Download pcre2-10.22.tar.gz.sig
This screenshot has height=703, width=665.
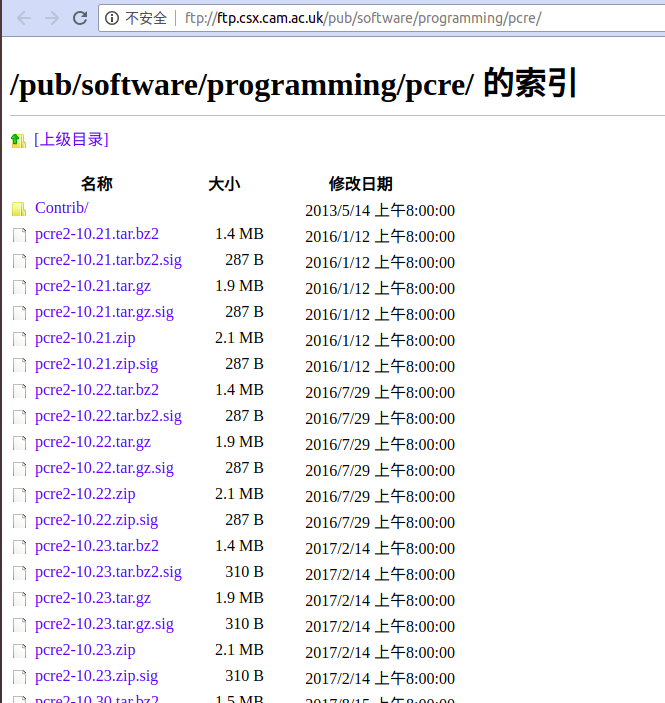click(x=104, y=468)
